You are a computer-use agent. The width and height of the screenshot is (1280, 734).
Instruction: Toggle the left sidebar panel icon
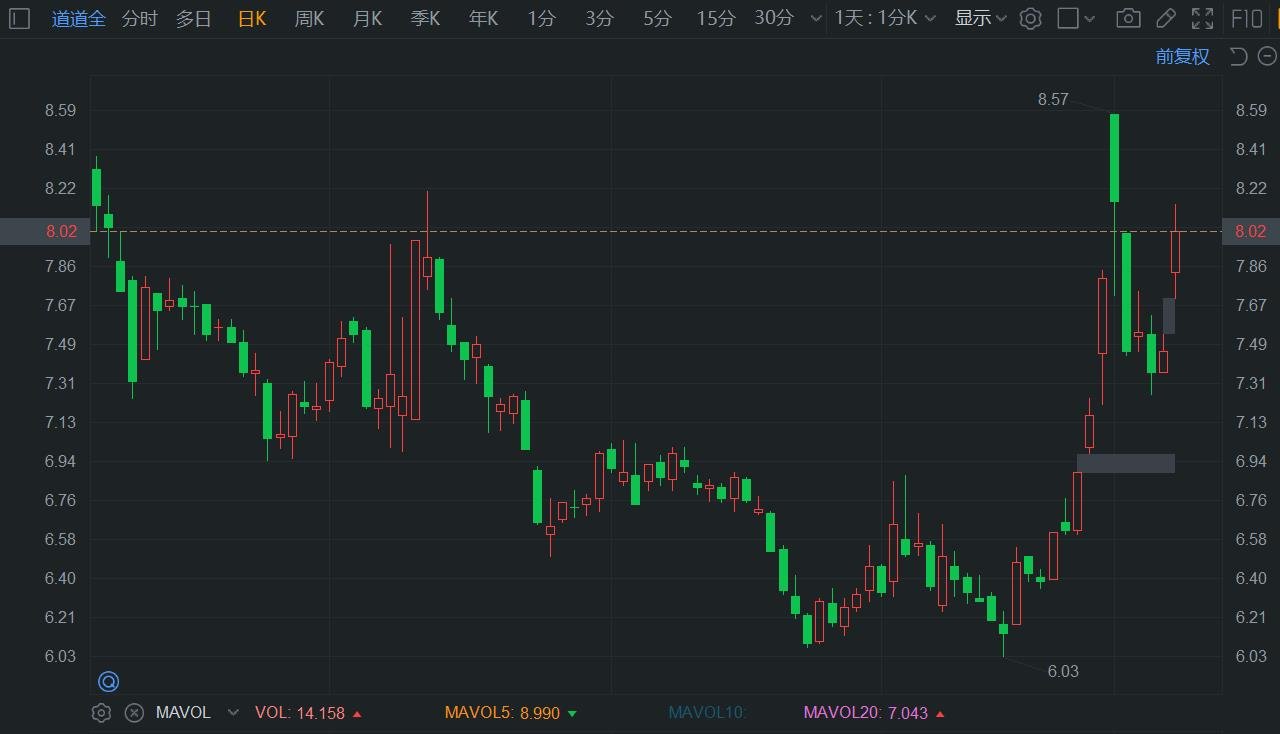pyautogui.click(x=20, y=18)
